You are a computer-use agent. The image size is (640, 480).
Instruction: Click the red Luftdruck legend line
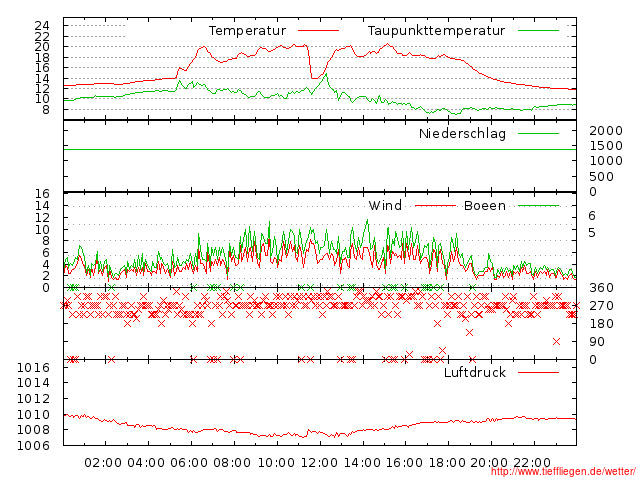pyautogui.click(x=538, y=372)
